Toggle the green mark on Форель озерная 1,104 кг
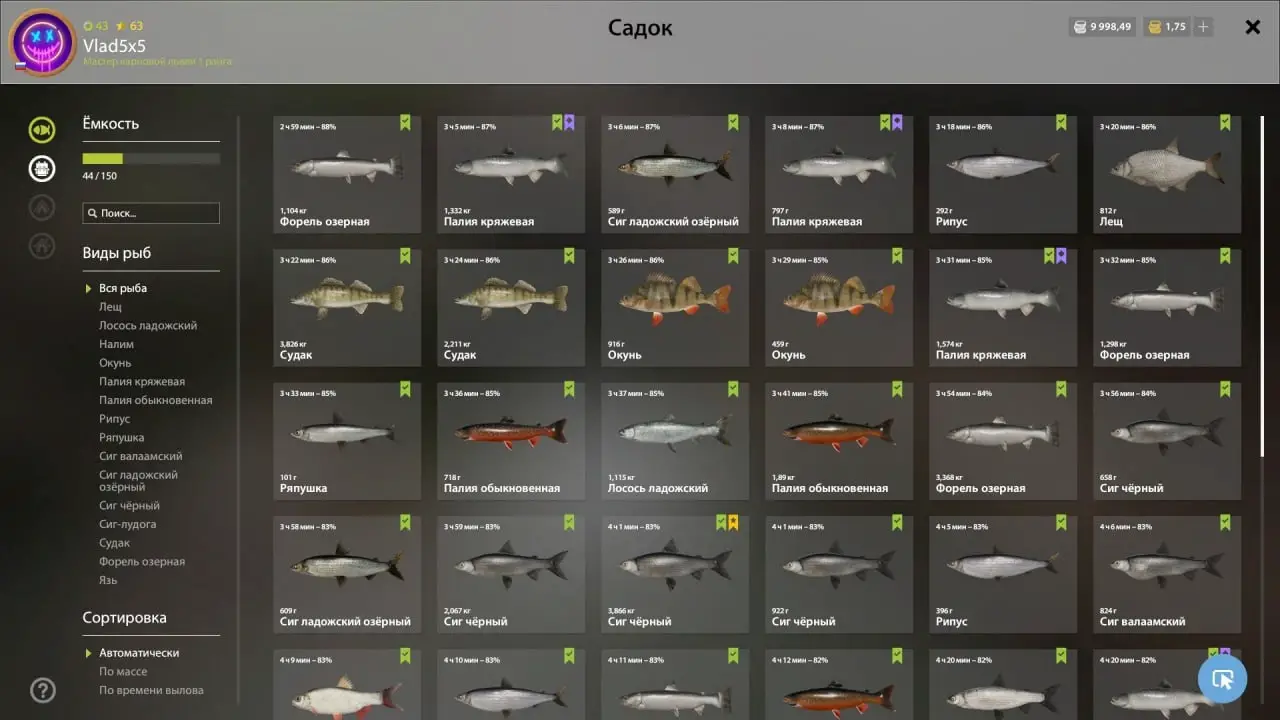This screenshot has height=720, width=1280. (x=405, y=122)
